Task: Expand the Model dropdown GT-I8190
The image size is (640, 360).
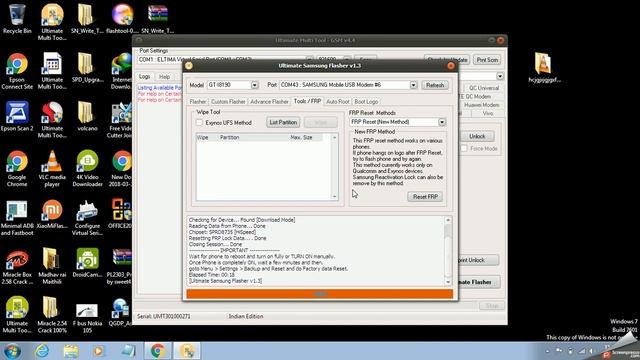Action: pos(254,85)
